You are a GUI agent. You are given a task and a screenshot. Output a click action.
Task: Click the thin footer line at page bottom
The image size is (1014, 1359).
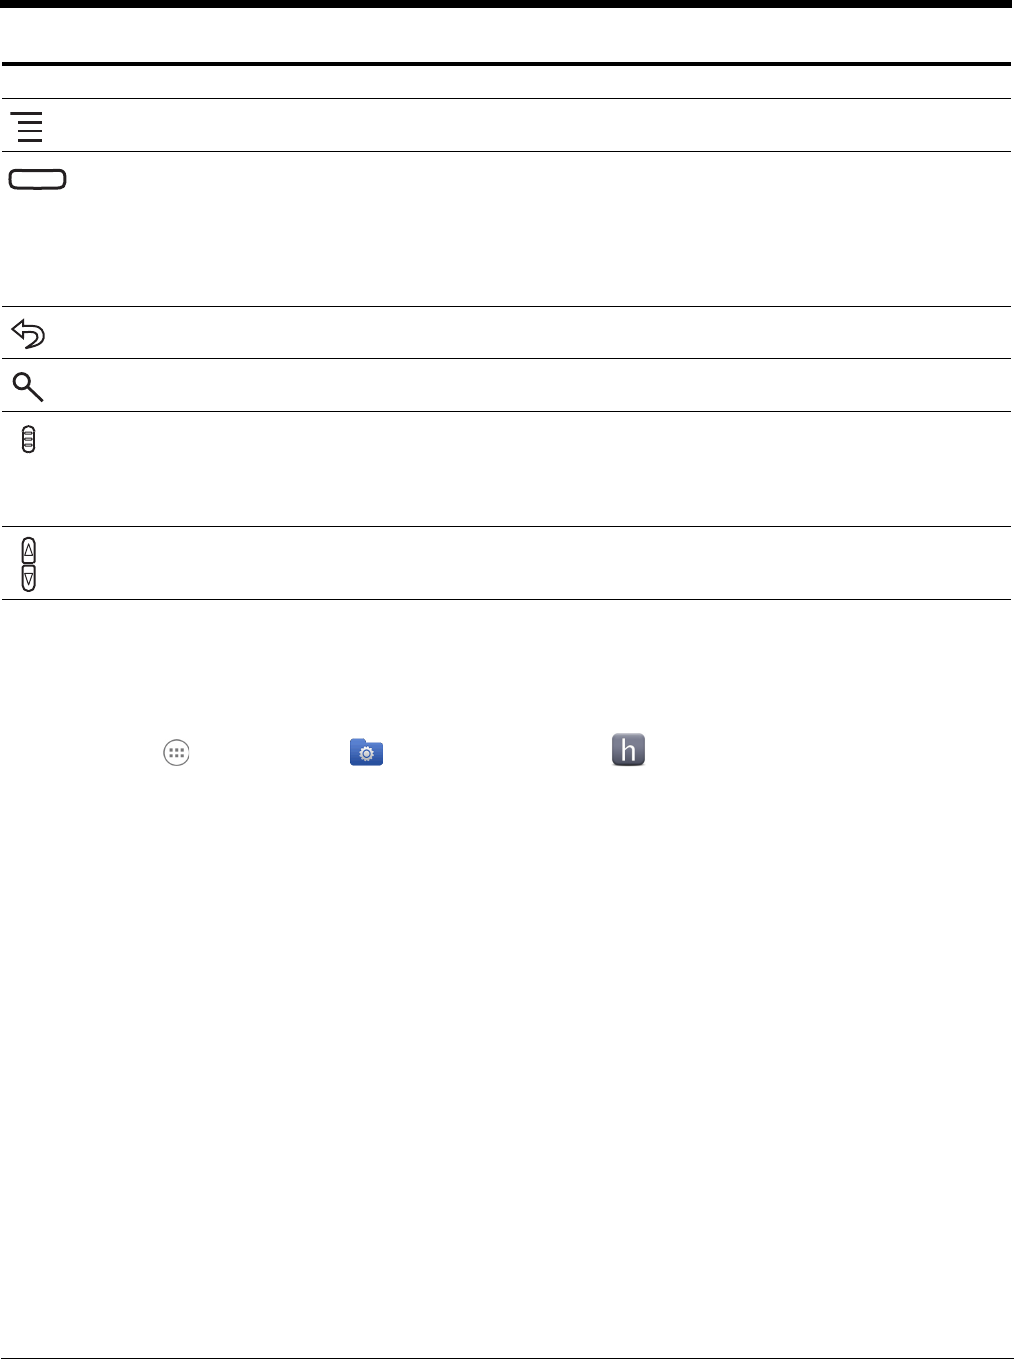pos(507,1357)
